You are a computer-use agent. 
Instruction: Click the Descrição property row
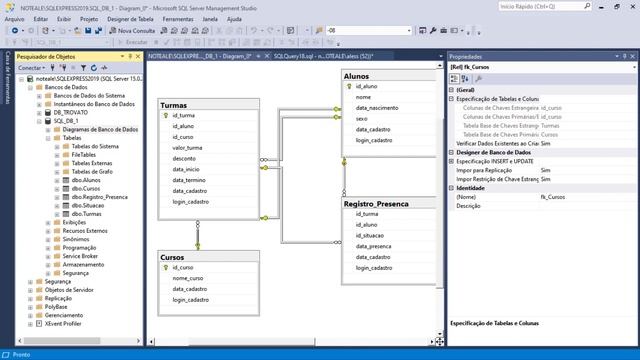click(542, 206)
